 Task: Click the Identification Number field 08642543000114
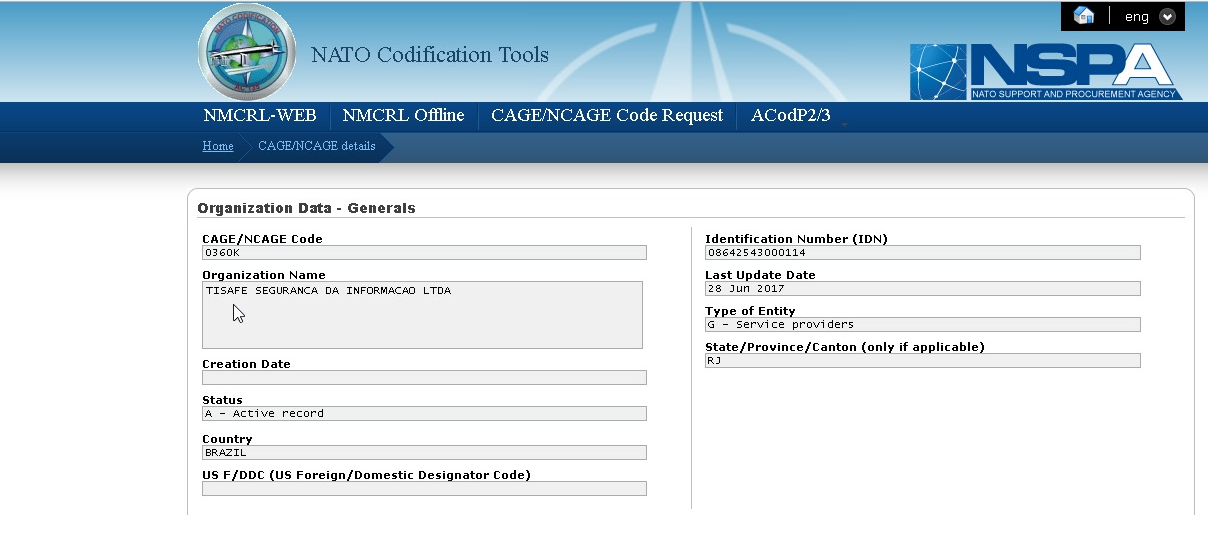pos(922,252)
